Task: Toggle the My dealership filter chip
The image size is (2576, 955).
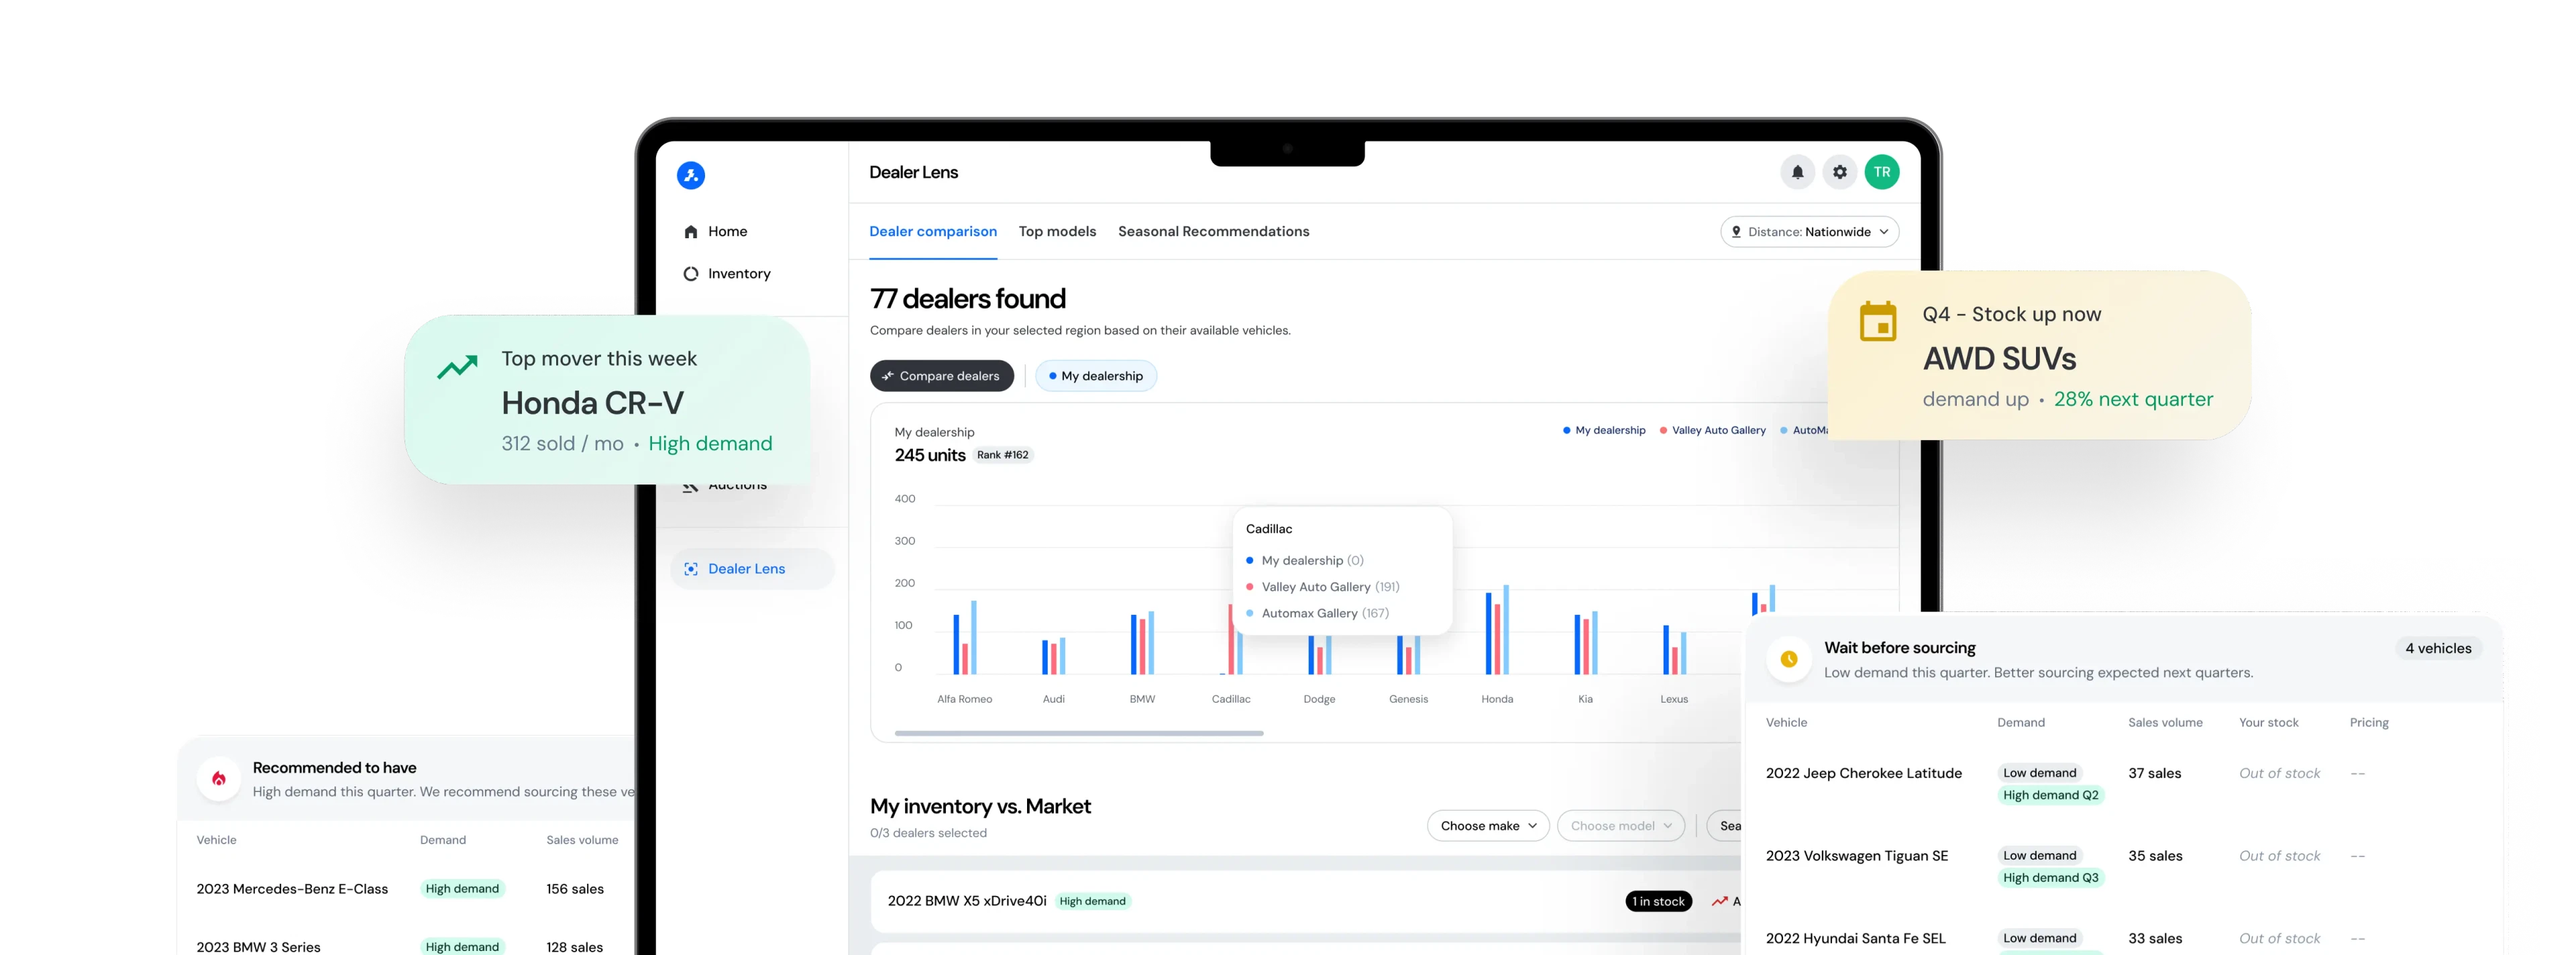Action: (1095, 376)
